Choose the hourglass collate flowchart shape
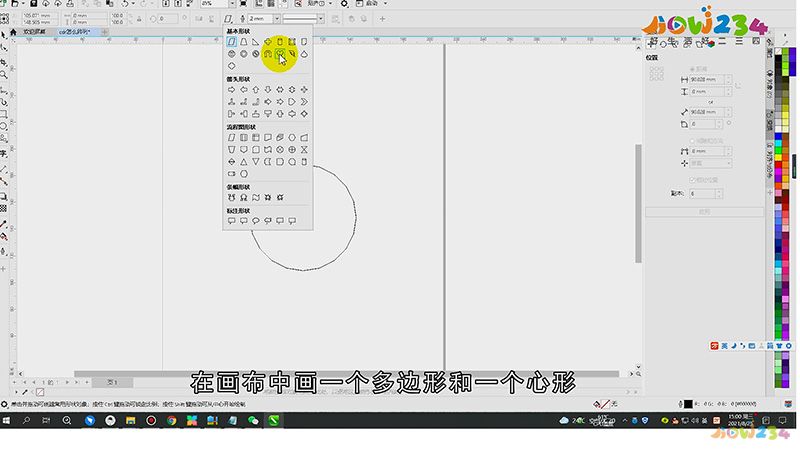 304,149
